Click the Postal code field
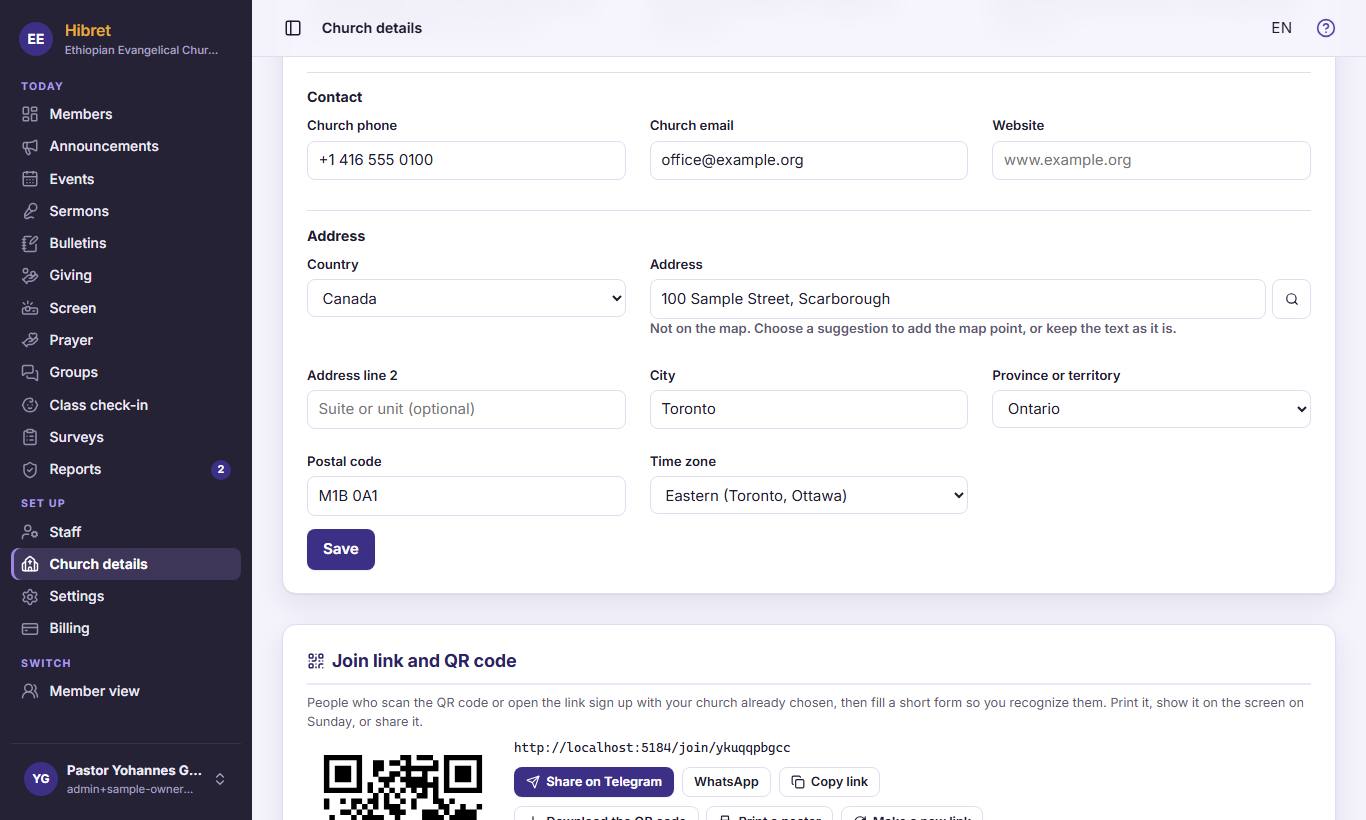The height and width of the screenshot is (820, 1366). click(466, 496)
